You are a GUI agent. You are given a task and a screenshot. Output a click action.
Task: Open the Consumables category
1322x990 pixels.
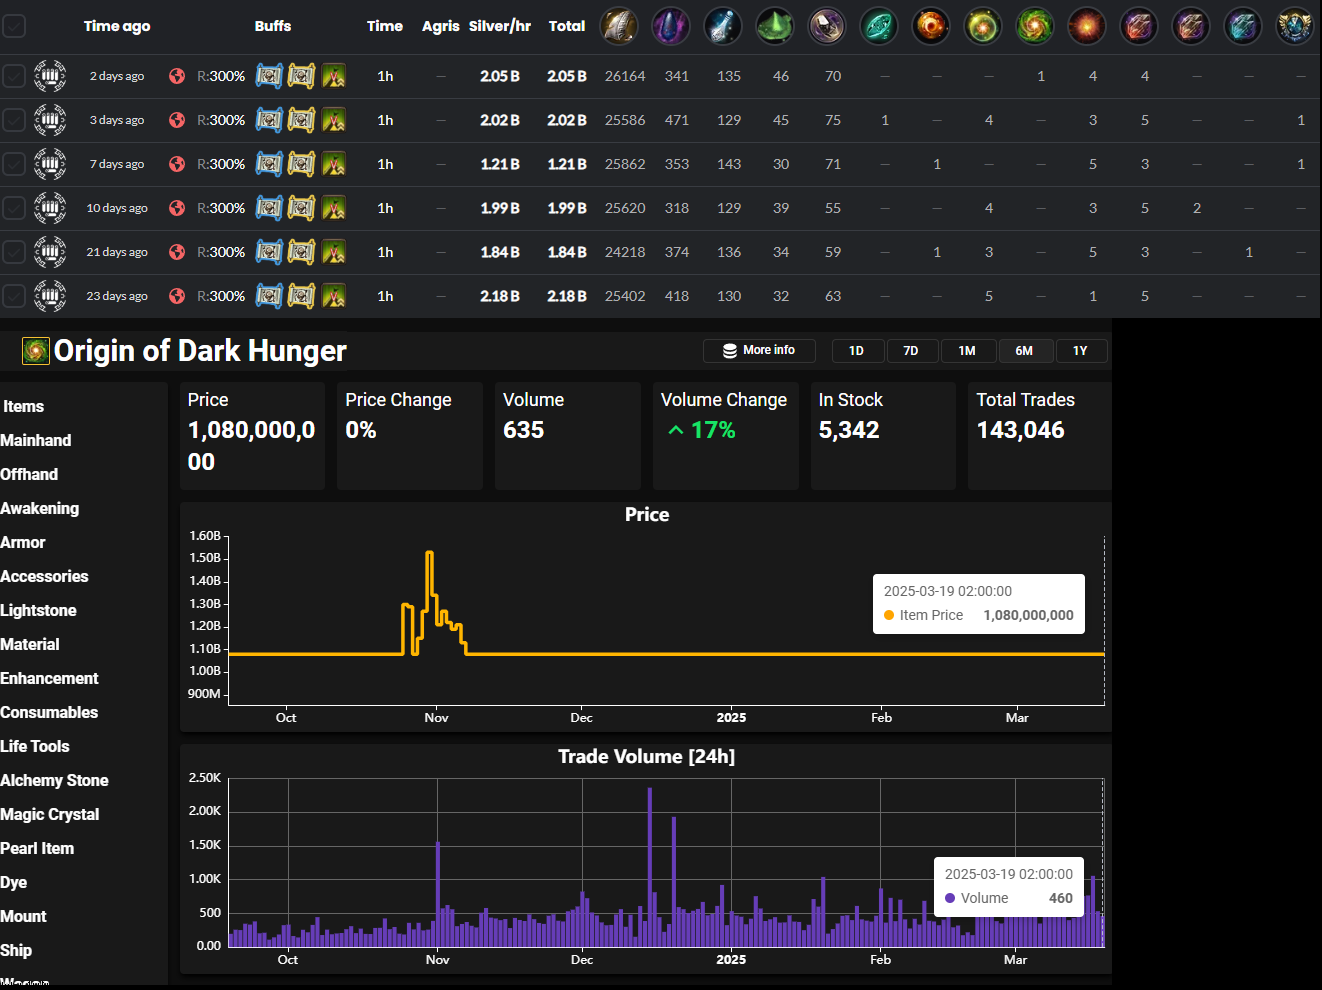click(49, 713)
